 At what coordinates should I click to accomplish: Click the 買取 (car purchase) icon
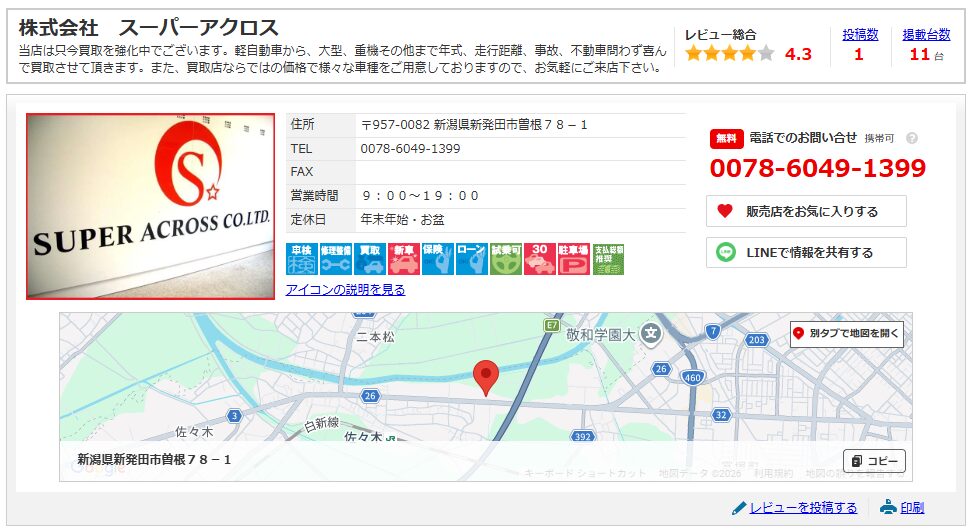pyautogui.click(x=370, y=259)
